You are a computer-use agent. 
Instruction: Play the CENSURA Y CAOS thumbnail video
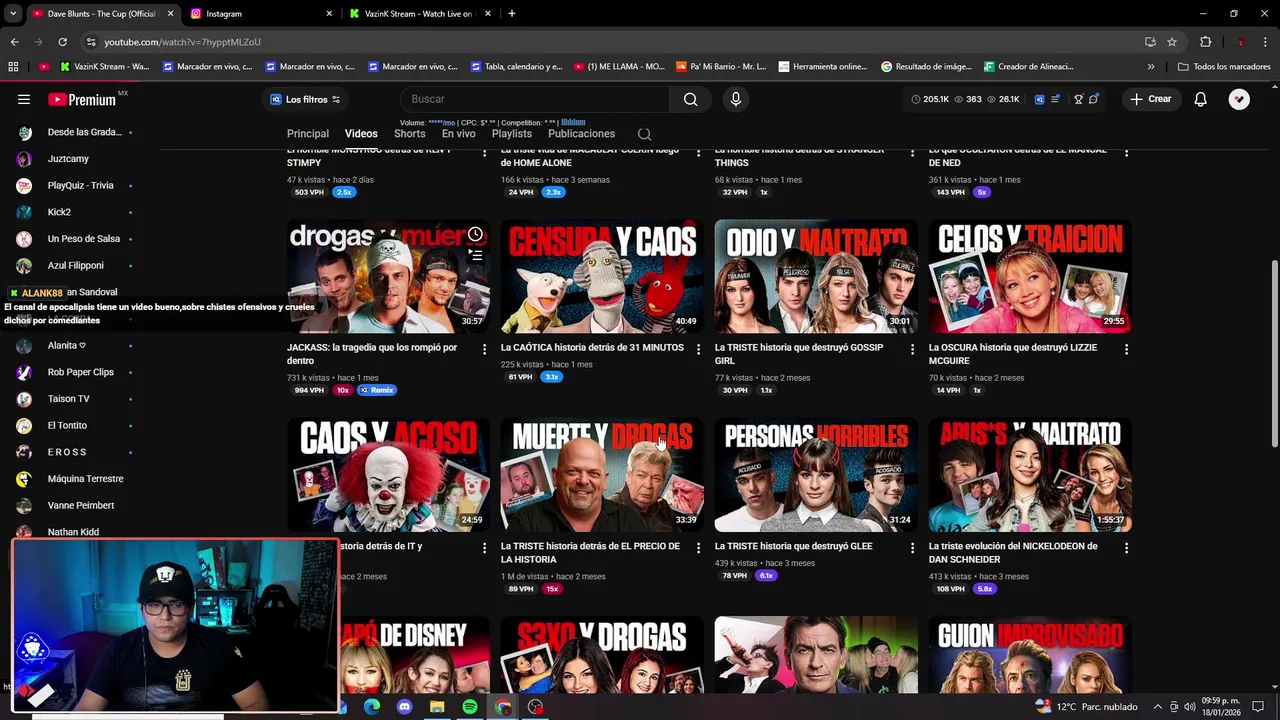click(602, 277)
